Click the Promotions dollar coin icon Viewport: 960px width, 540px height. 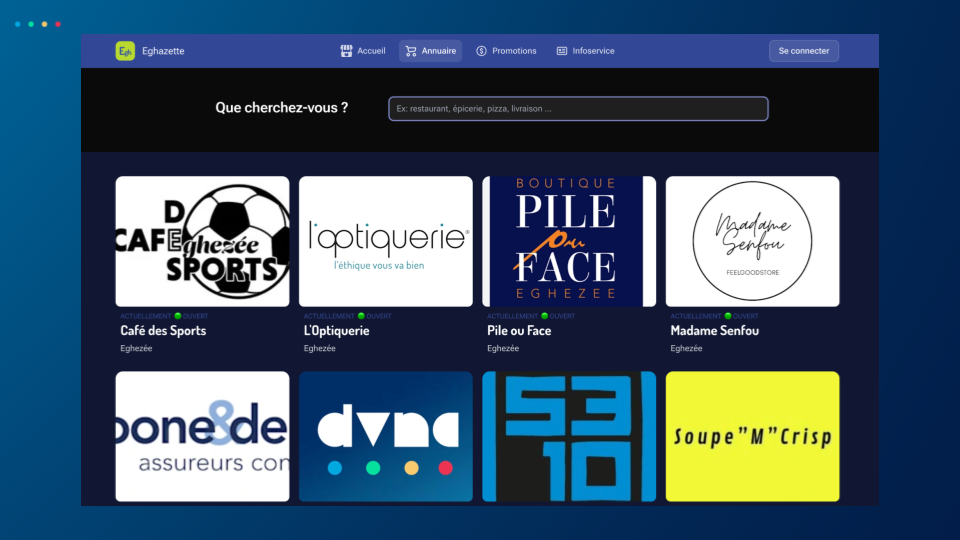tap(481, 51)
